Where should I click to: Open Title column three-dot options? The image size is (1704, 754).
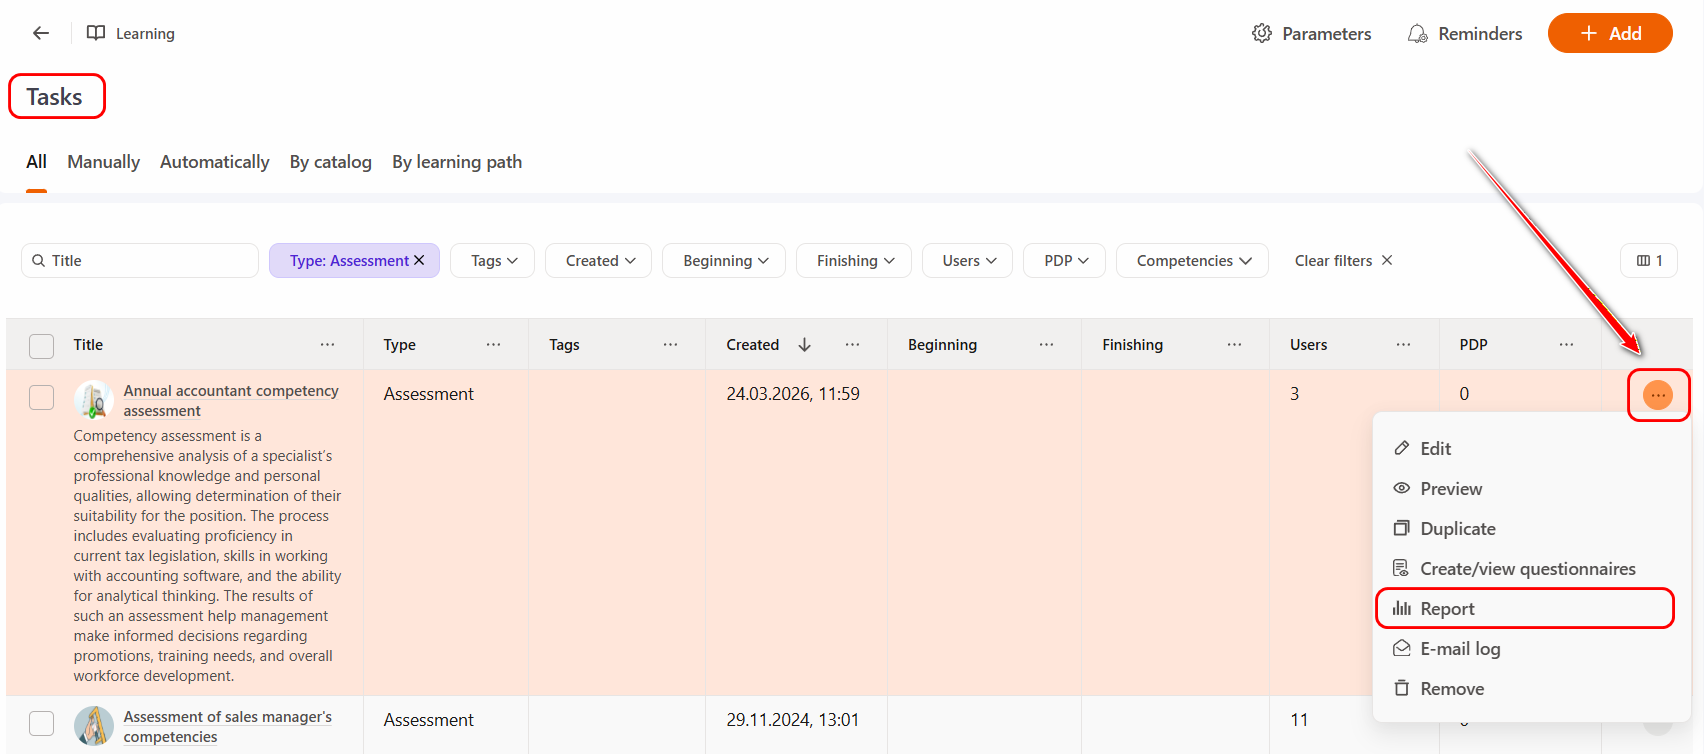click(x=327, y=345)
